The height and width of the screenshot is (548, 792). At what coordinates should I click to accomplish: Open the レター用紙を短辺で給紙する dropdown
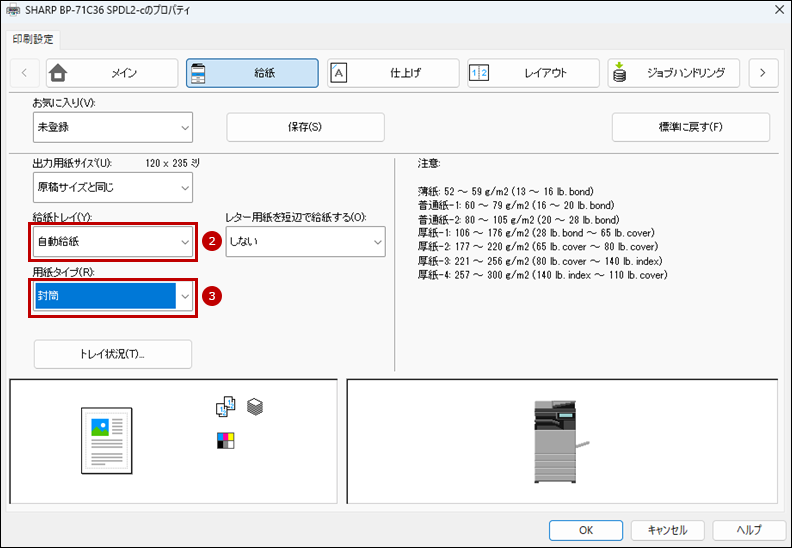pyautogui.click(x=305, y=241)
